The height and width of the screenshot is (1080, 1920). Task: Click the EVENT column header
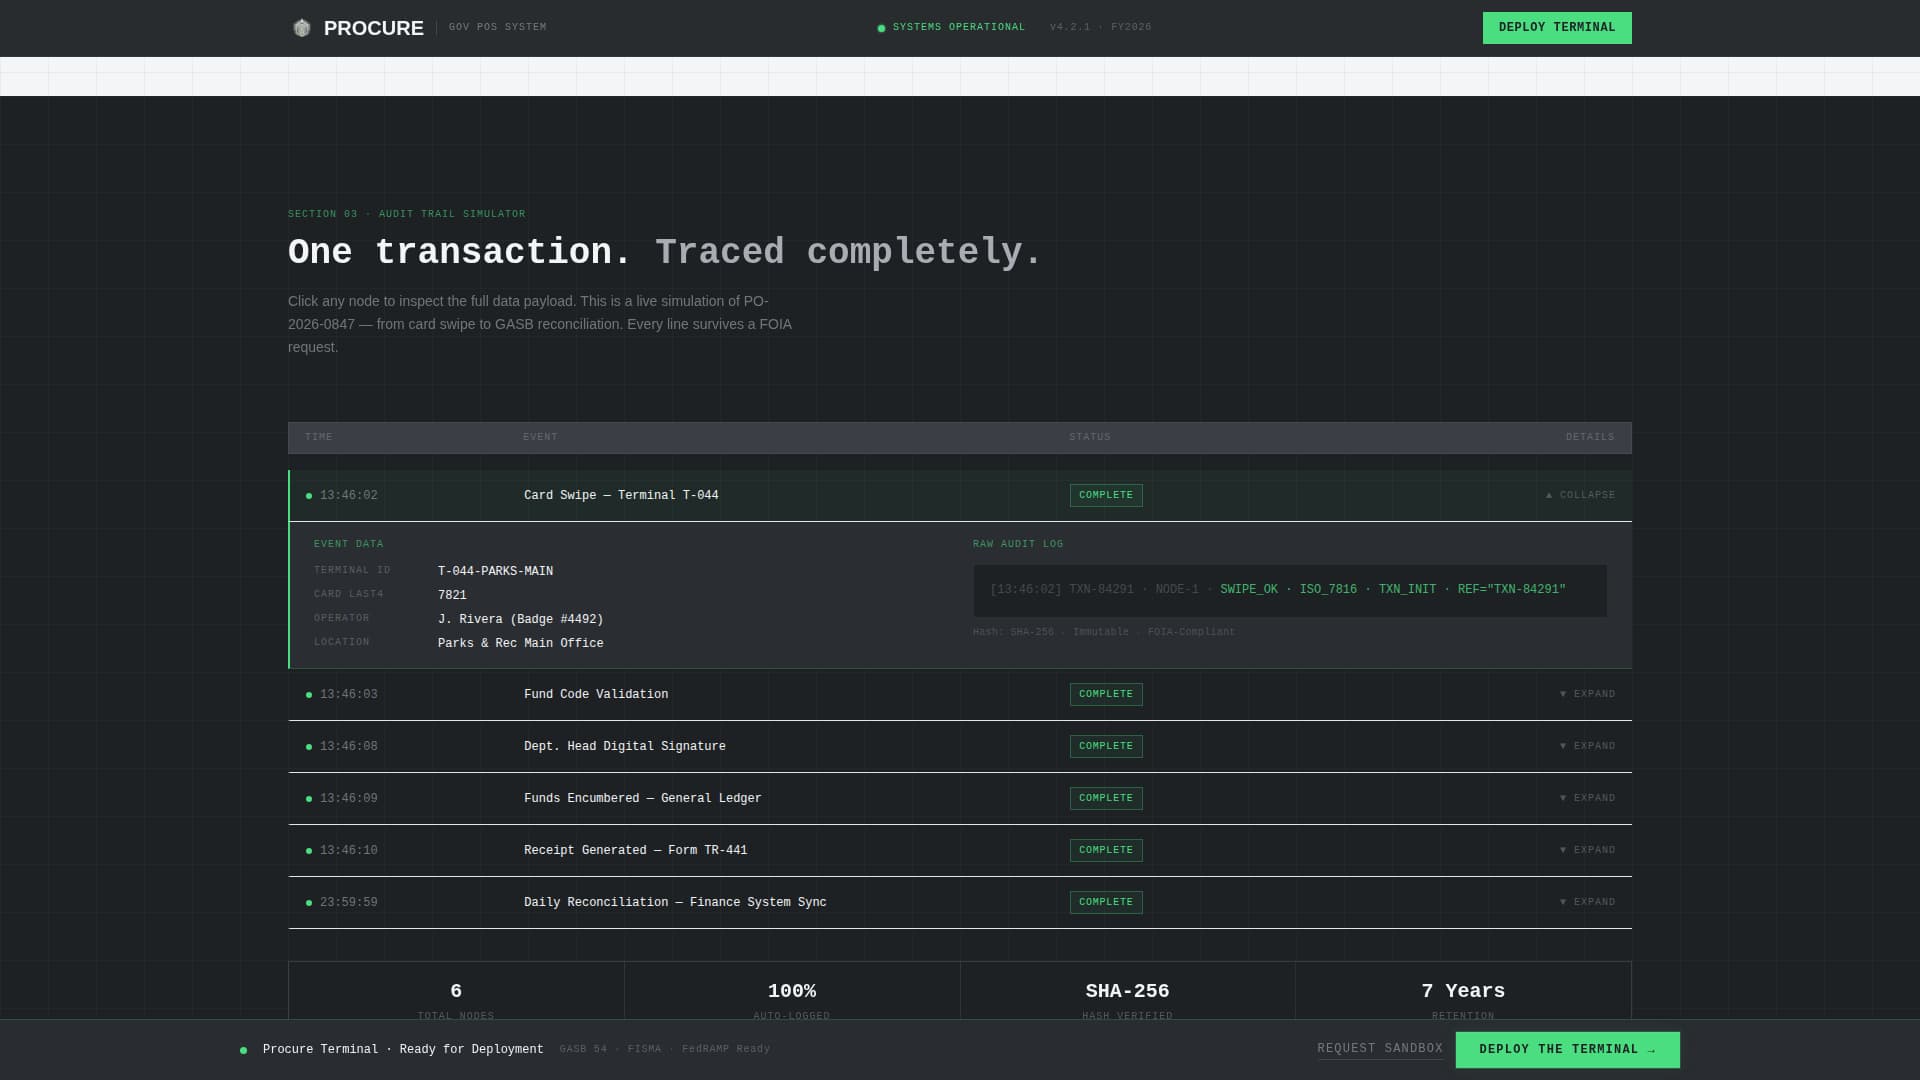point(540,437)
